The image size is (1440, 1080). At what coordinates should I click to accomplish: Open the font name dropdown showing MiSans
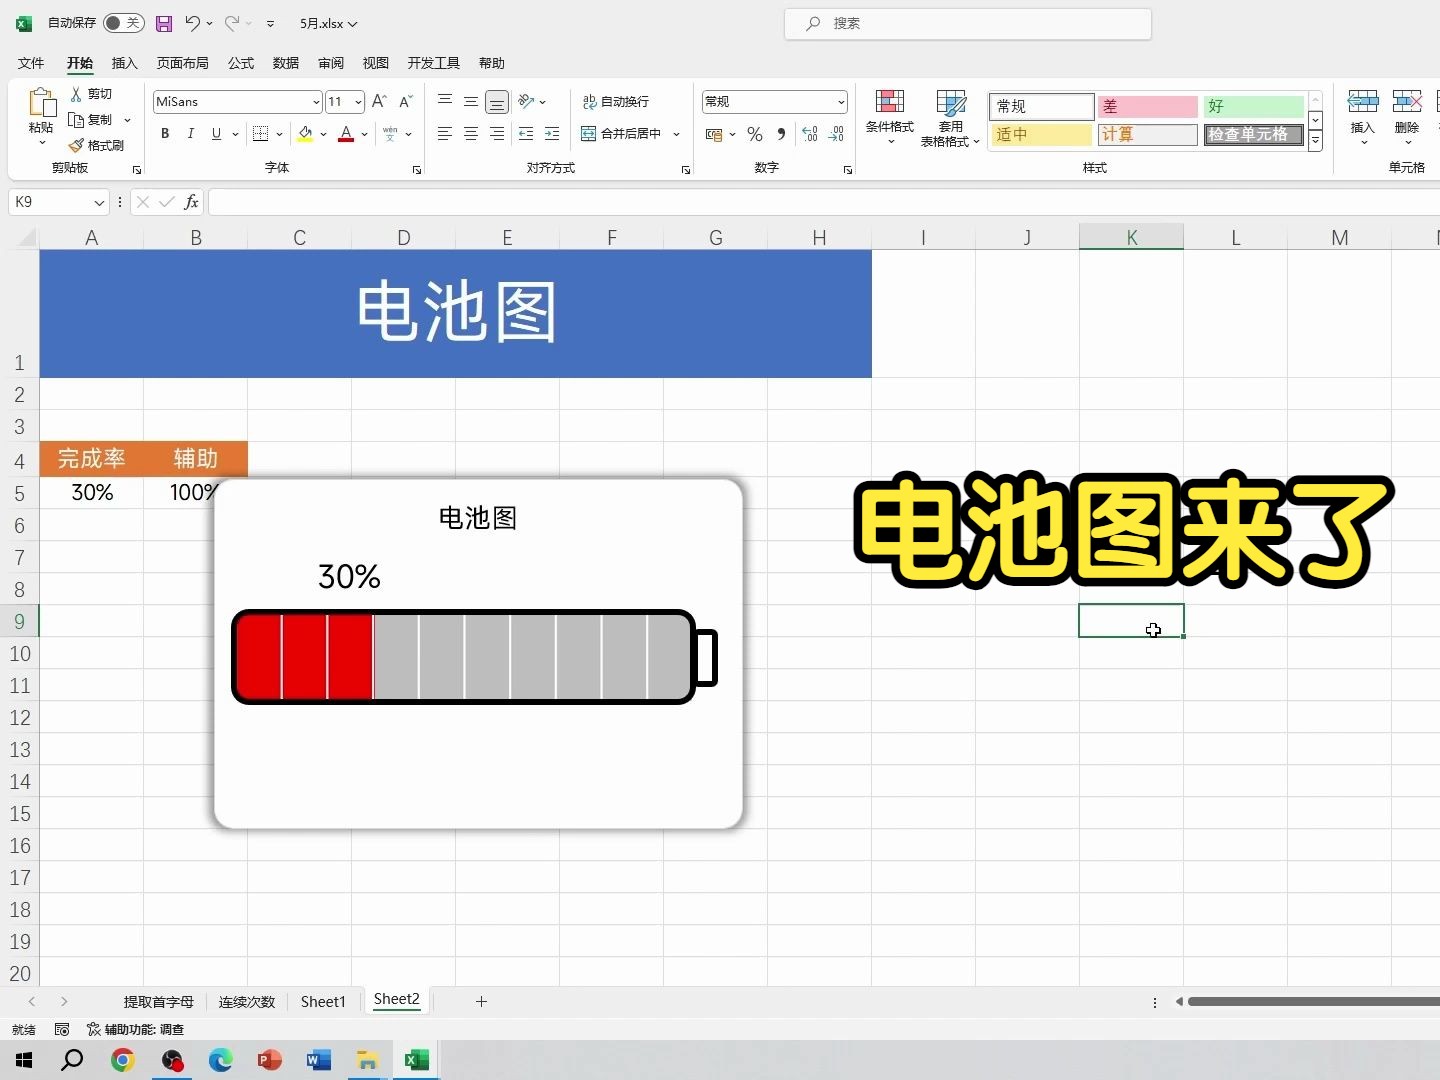314,101
